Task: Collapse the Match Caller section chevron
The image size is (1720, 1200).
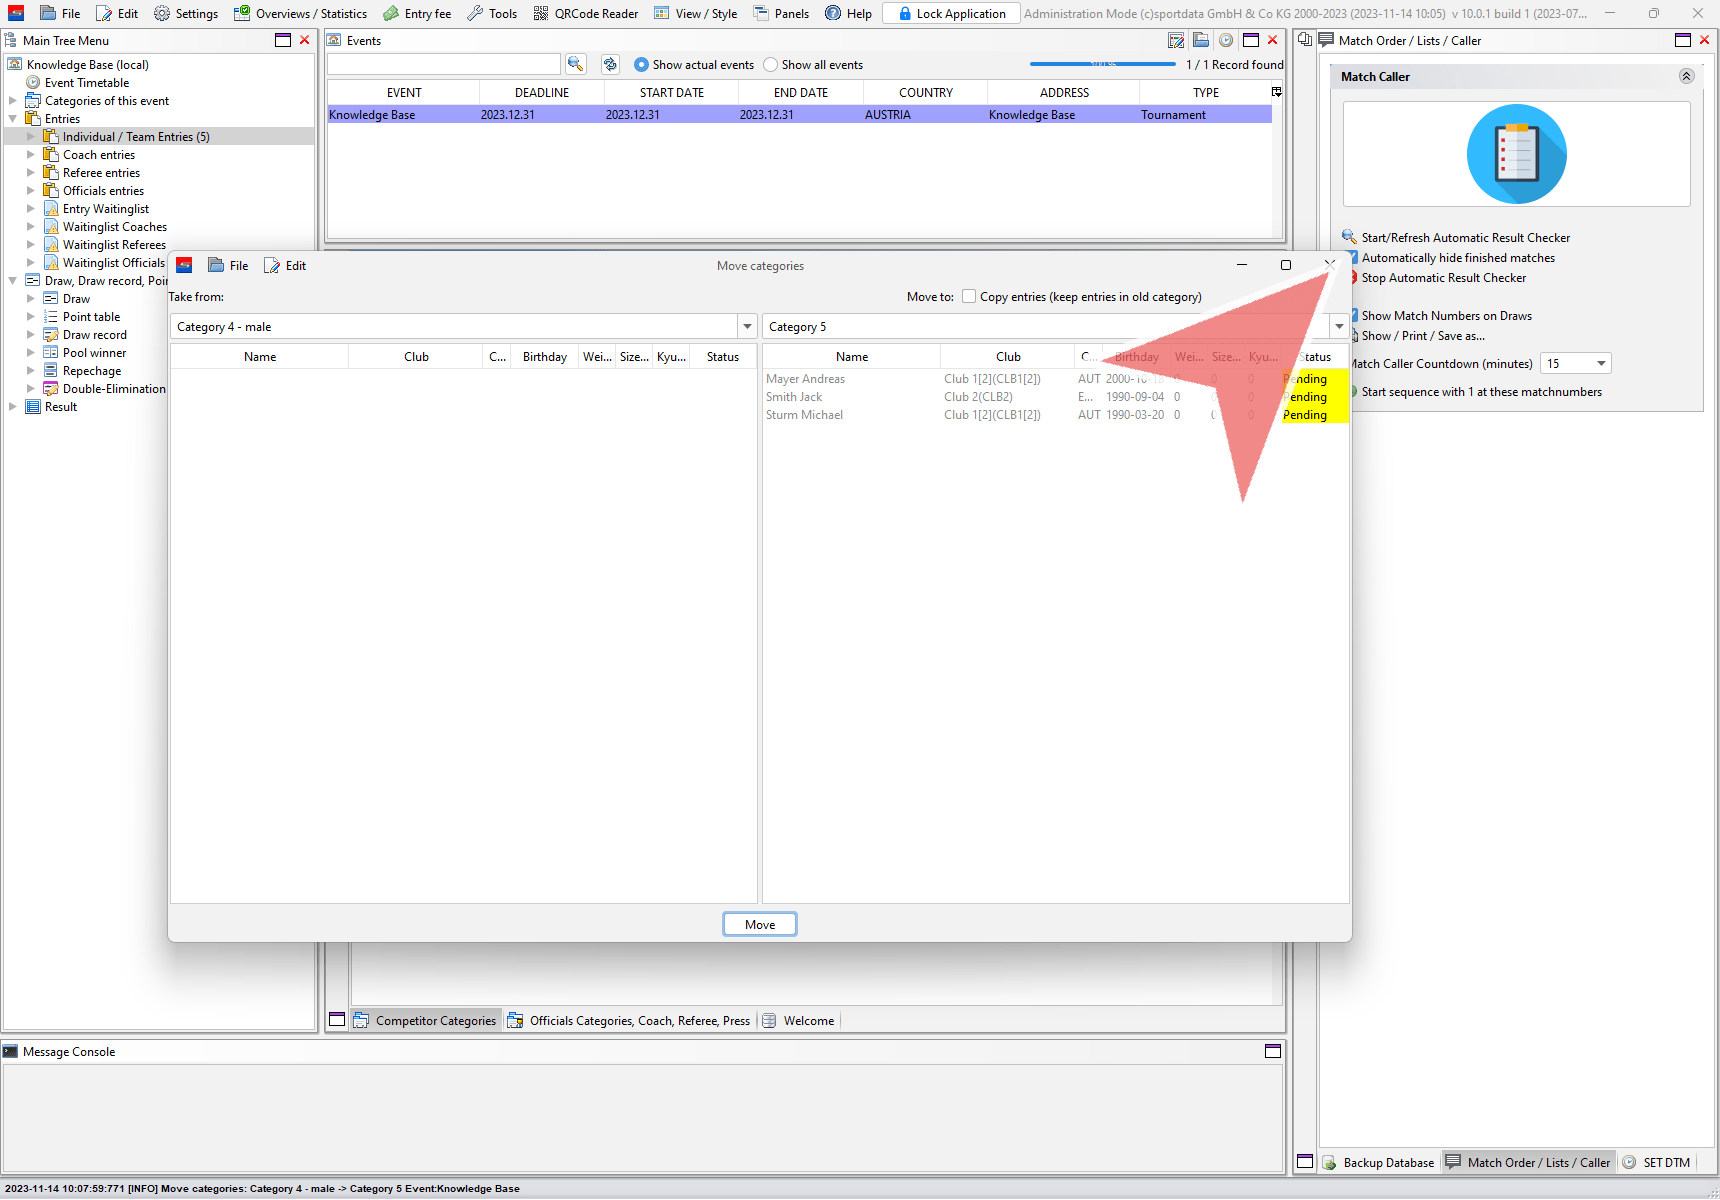Action: (1686, 77)
